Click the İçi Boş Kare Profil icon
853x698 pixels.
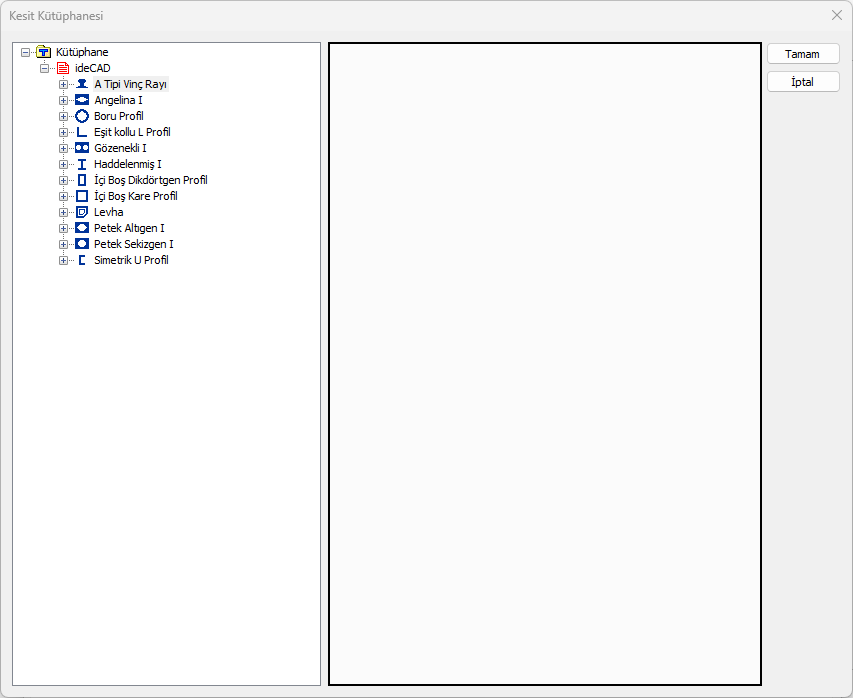coord(82,196)
